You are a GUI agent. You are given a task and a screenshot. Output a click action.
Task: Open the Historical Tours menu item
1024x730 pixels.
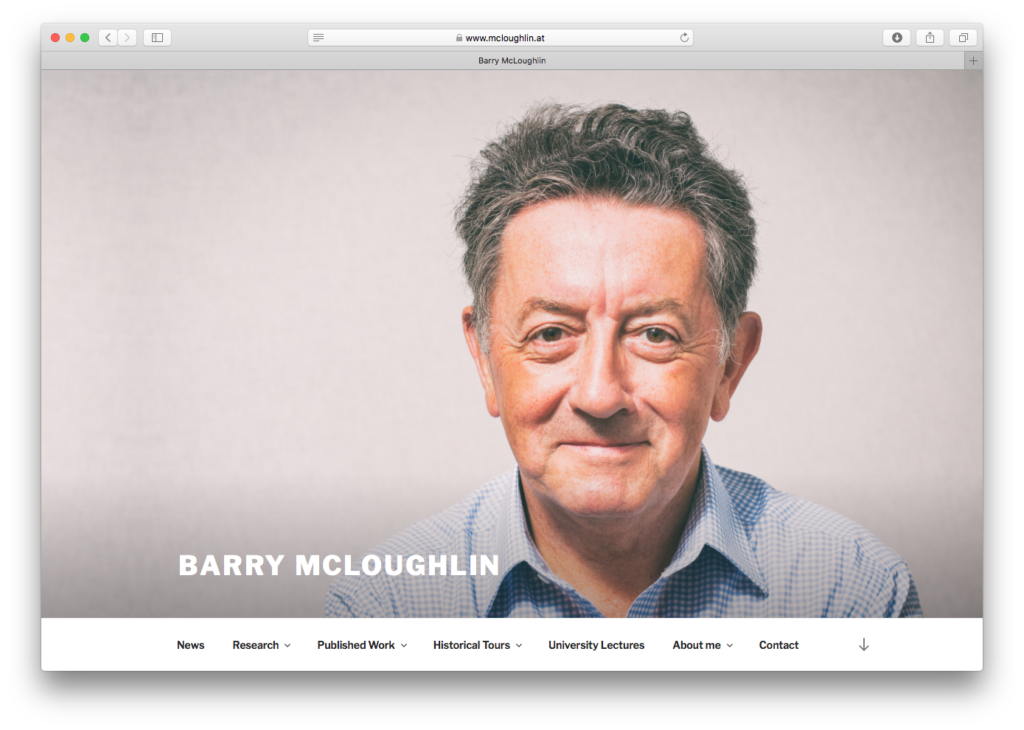(472, 645)
